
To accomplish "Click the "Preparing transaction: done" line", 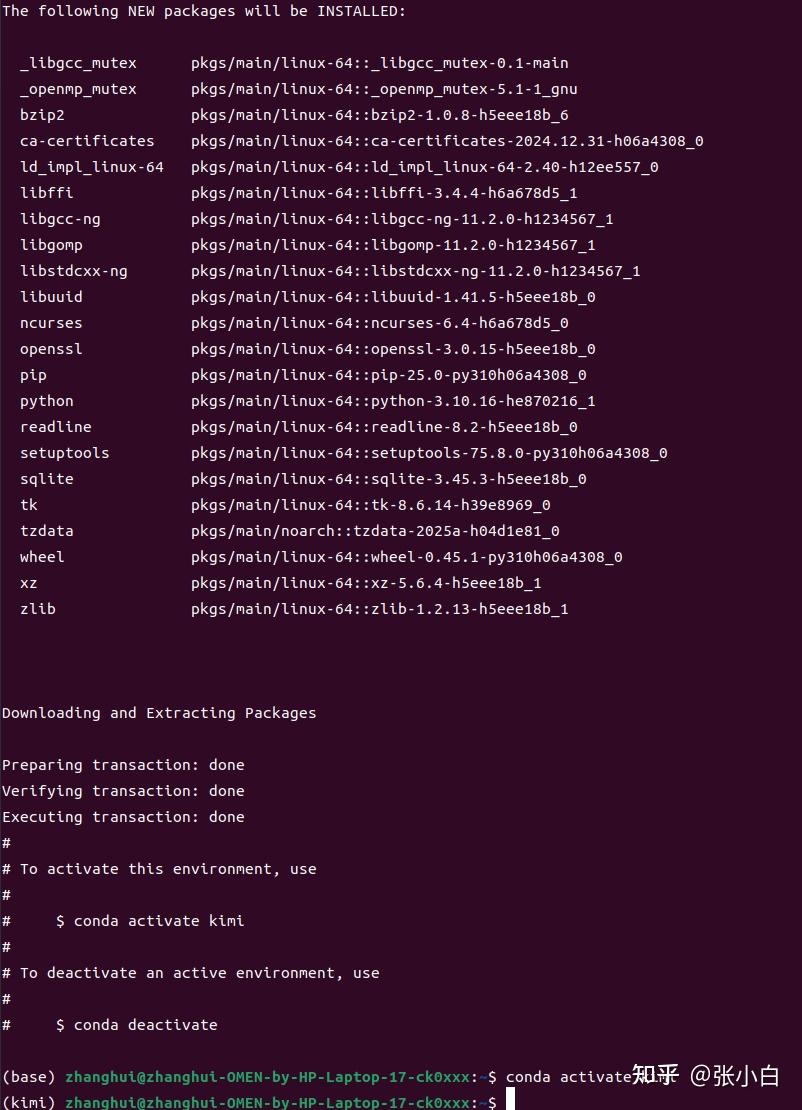I will click(123, 765).
